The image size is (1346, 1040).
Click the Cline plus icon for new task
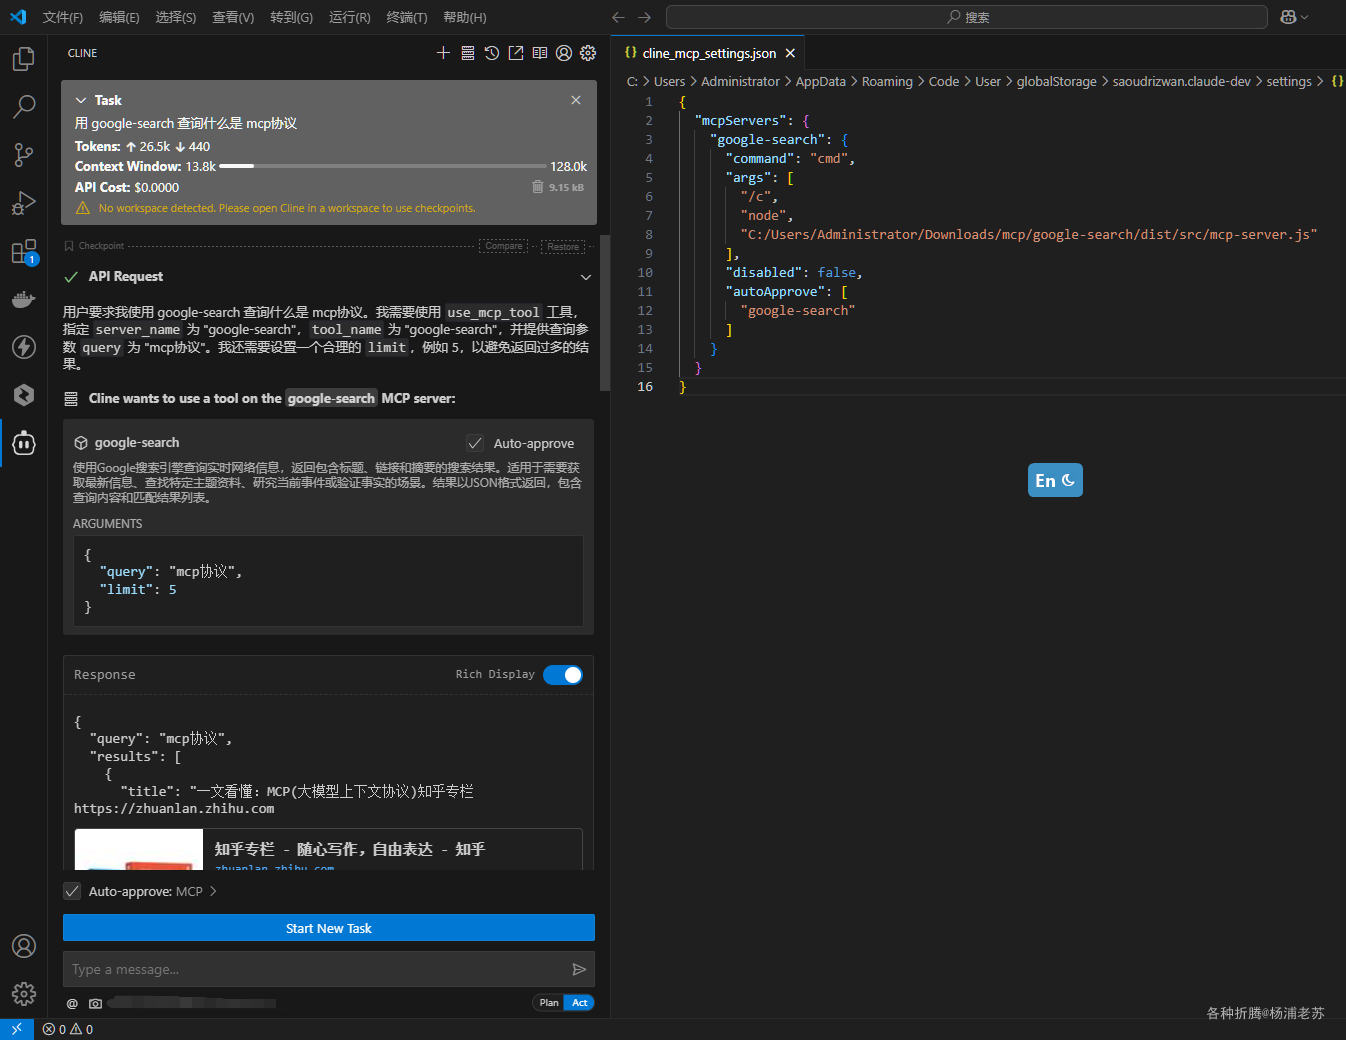coord(443,53)
